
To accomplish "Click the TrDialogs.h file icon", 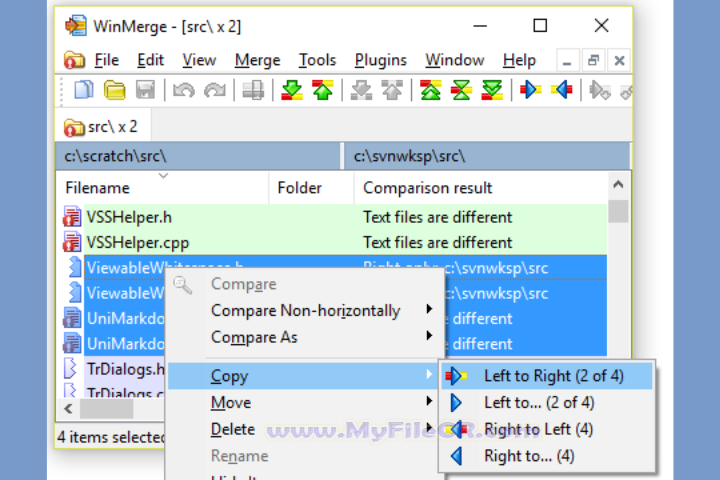I will point(70,368).
